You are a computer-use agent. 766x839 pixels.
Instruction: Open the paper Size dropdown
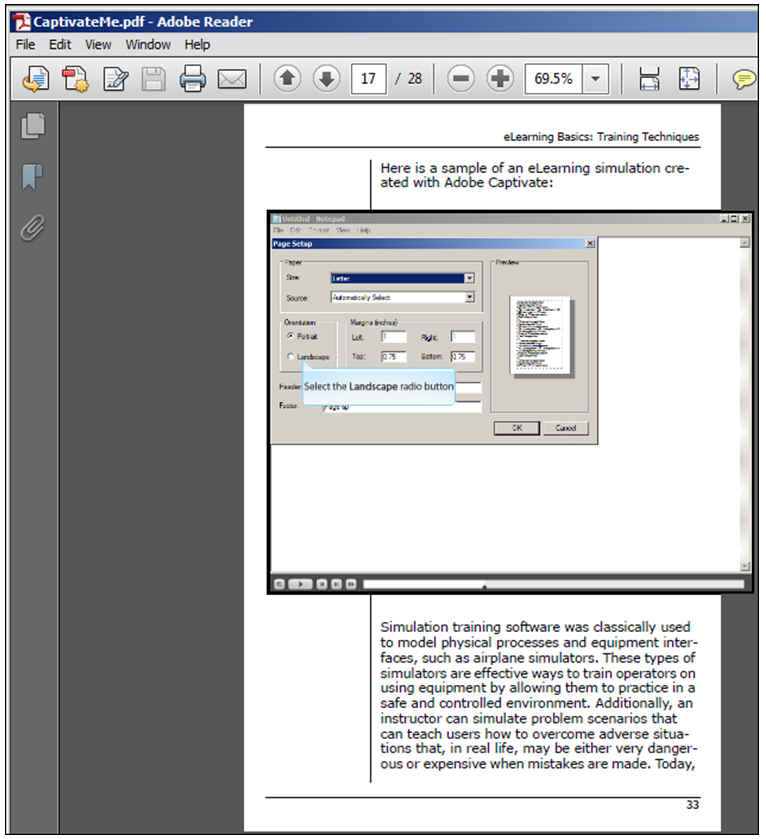click(469, 278)
